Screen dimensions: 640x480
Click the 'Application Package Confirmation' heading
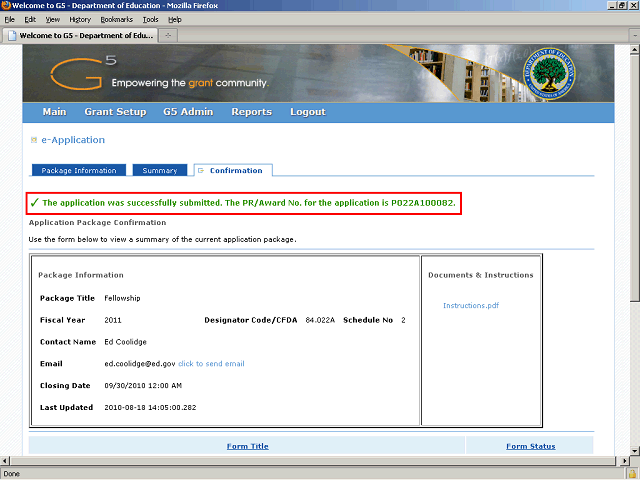(x=98, y=222)
